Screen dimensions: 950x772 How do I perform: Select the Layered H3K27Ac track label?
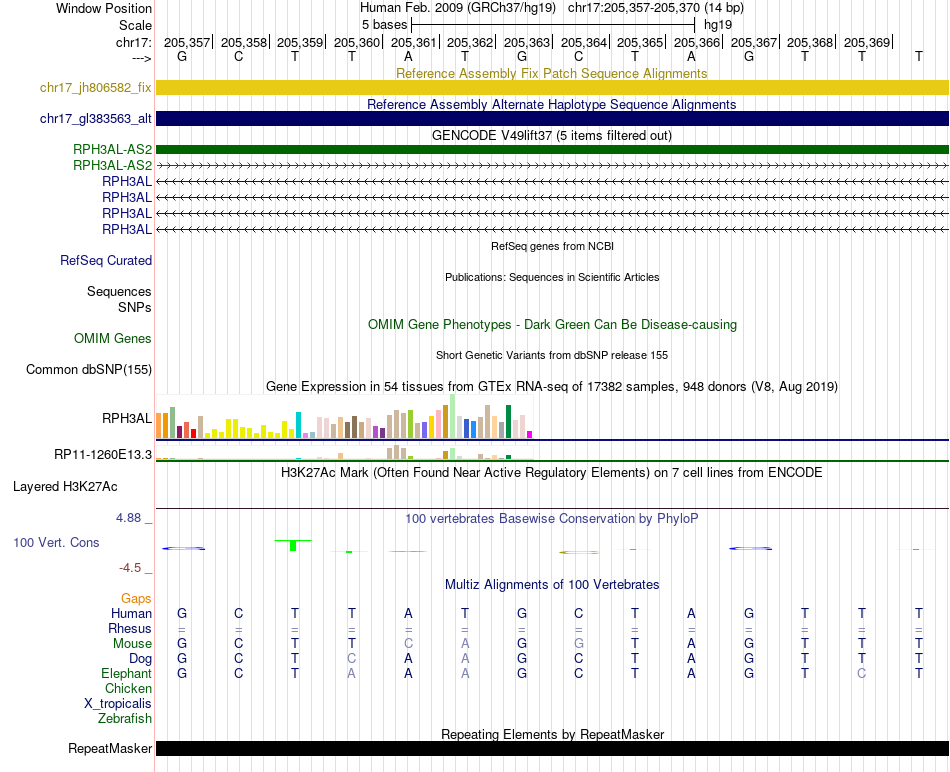[65, 487]
